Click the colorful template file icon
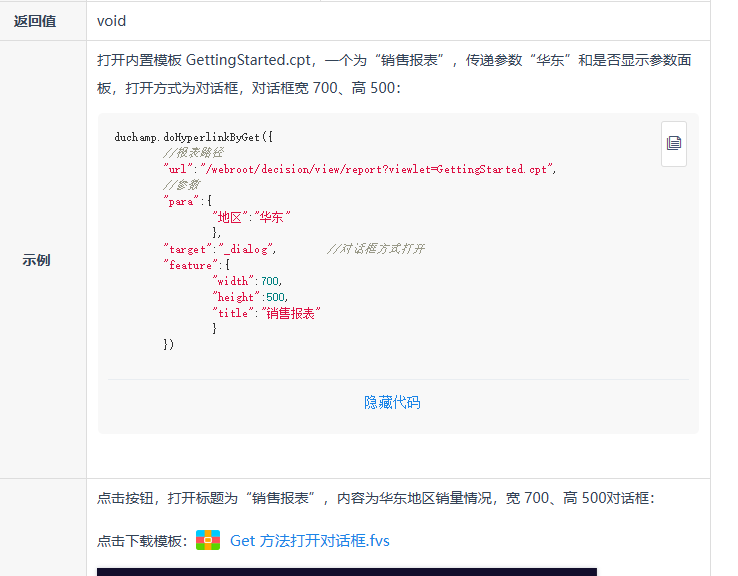 click(207, 541)
